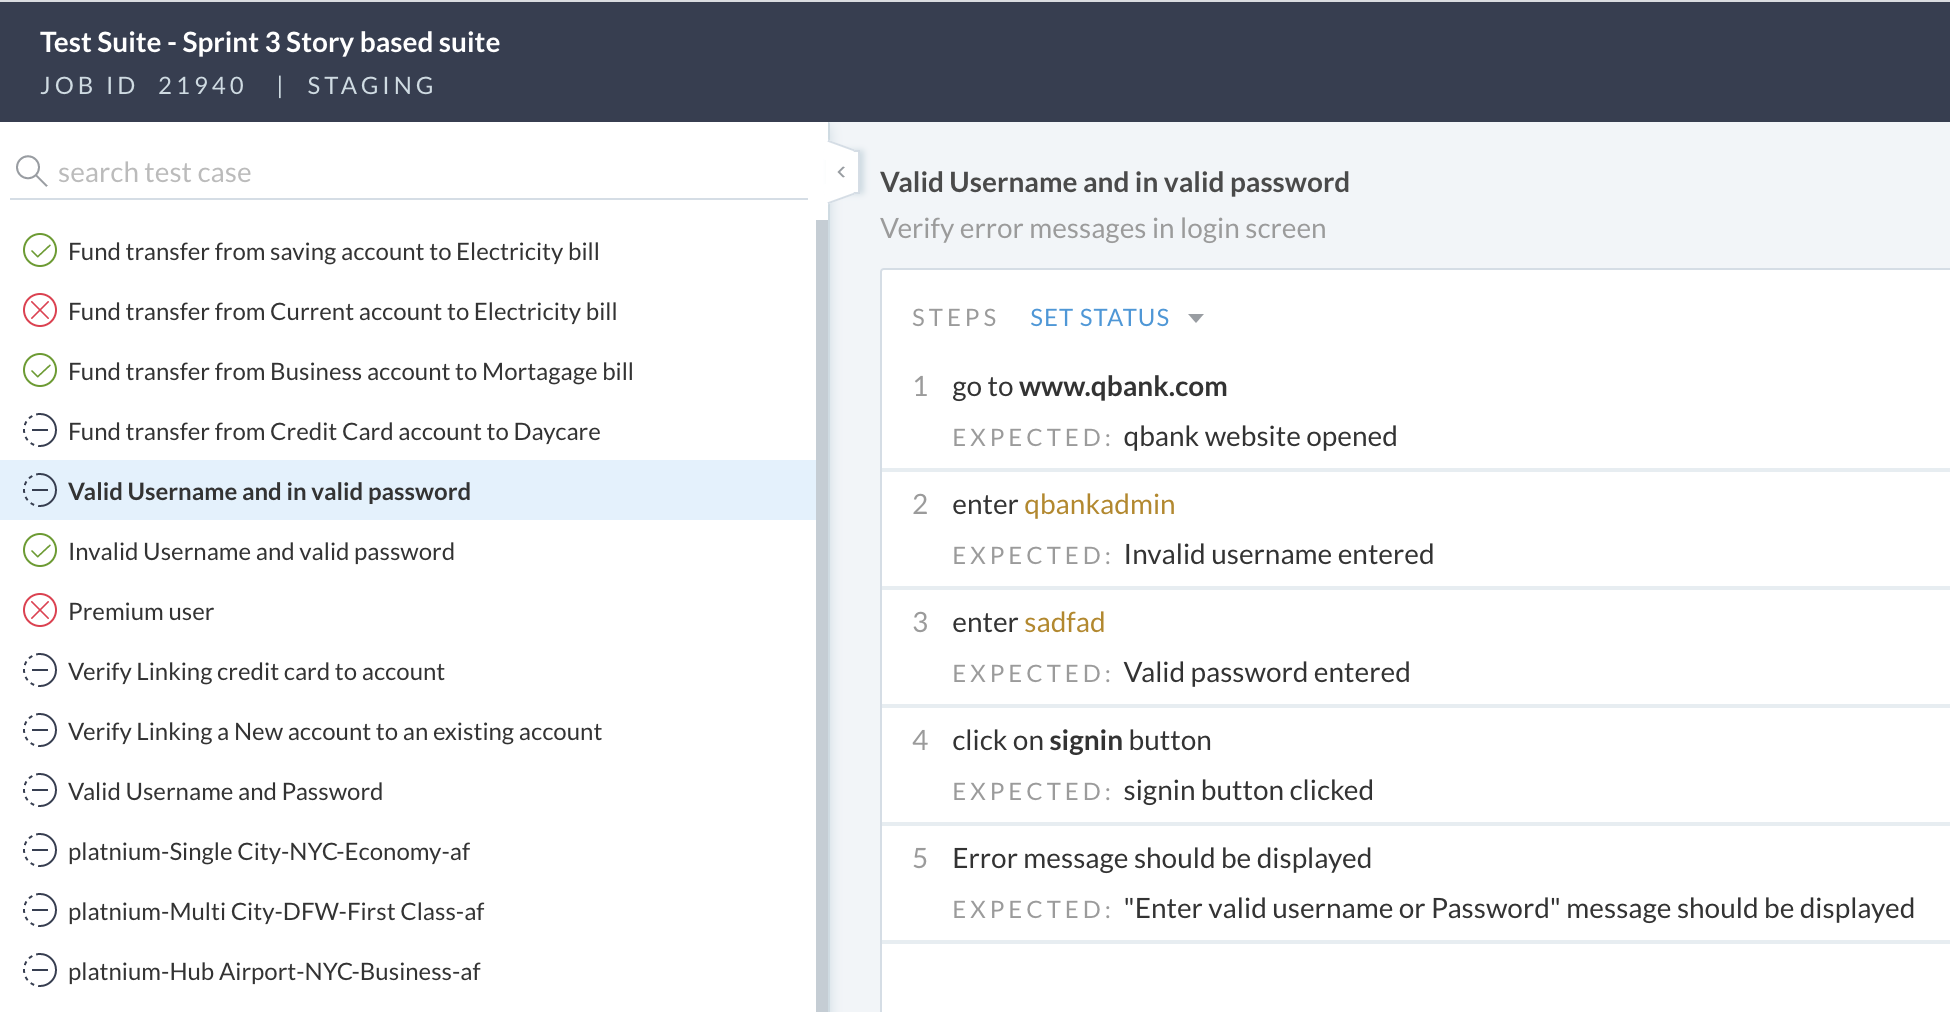
Task: Click pending icon for platnium-Single City-NYC-Economy-af
Action: pos(40,851)
